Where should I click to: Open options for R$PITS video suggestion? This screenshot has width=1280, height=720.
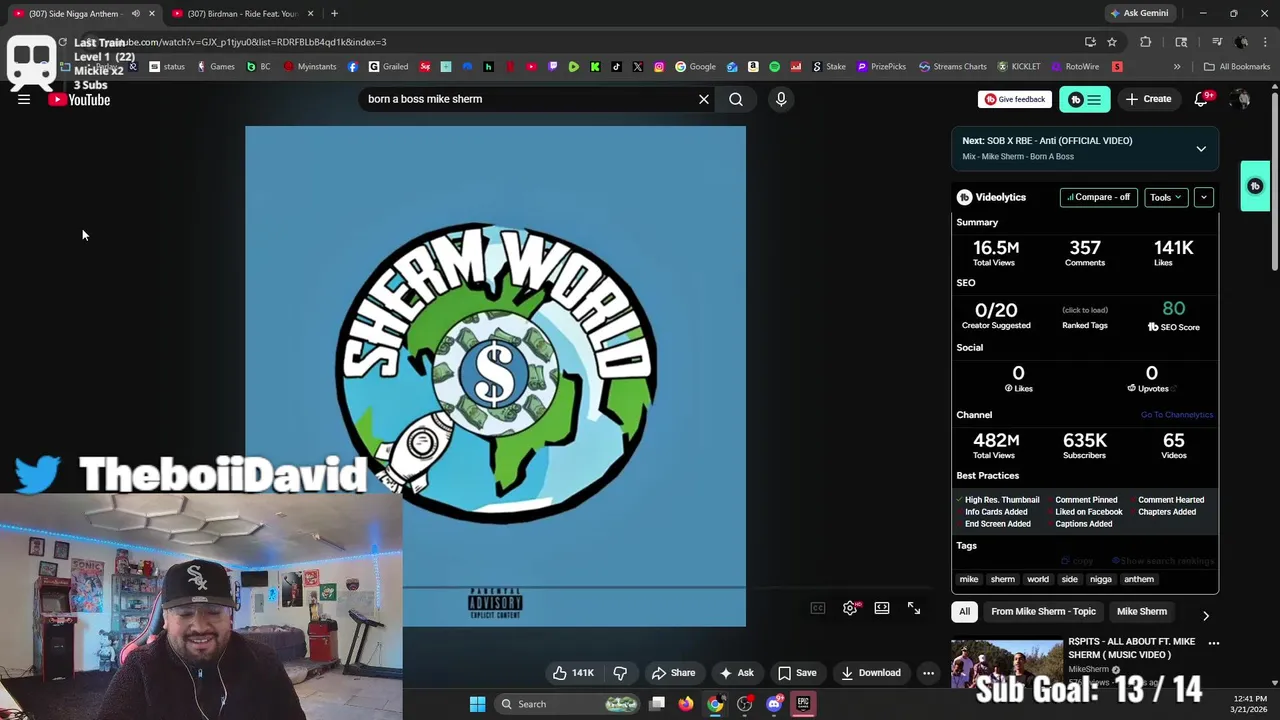(1214, 643)
